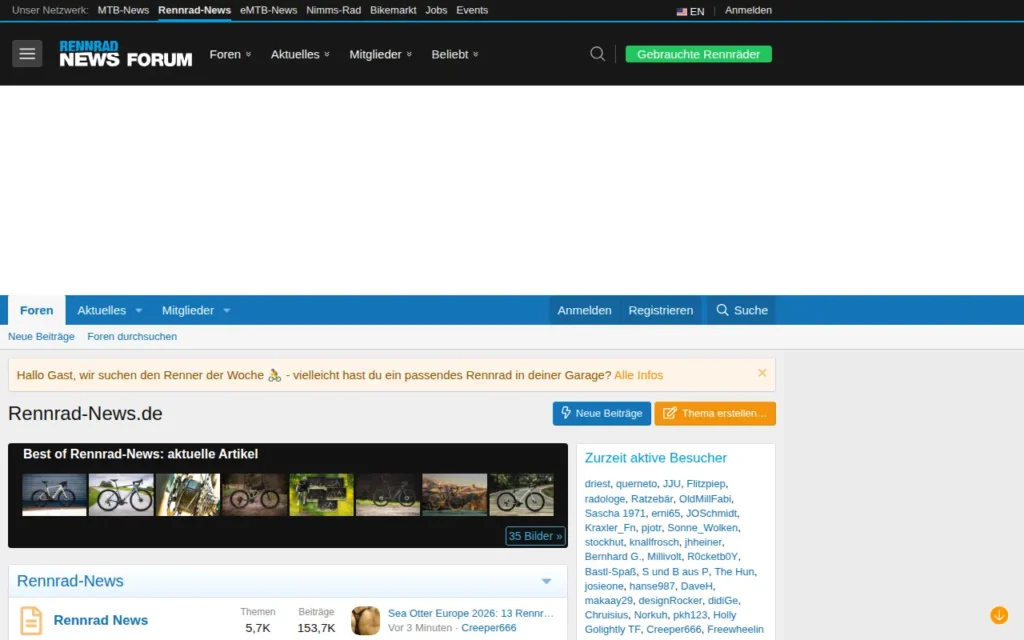Open eighth article thumbnail, light bike

(522, 495)
